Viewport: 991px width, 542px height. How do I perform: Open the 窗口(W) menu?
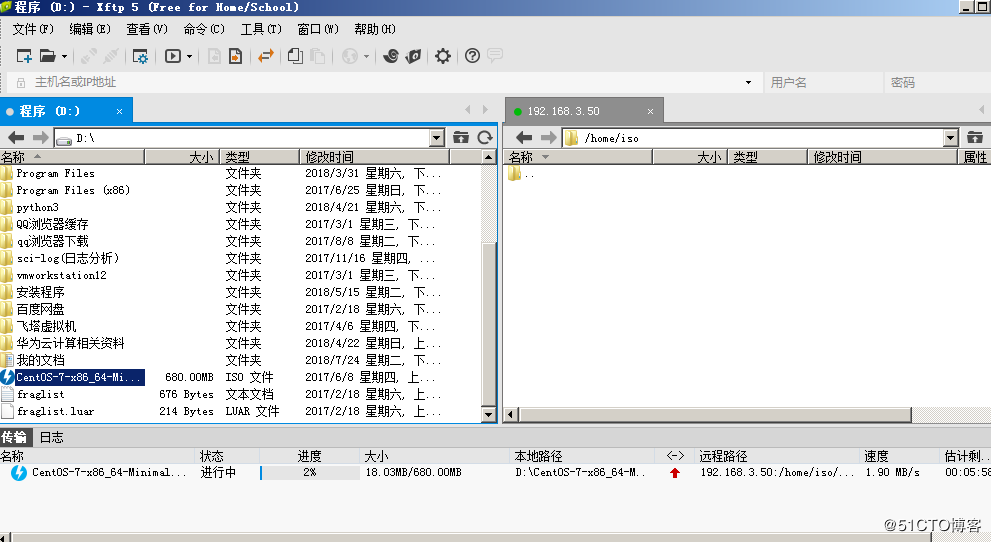[318, 29]
